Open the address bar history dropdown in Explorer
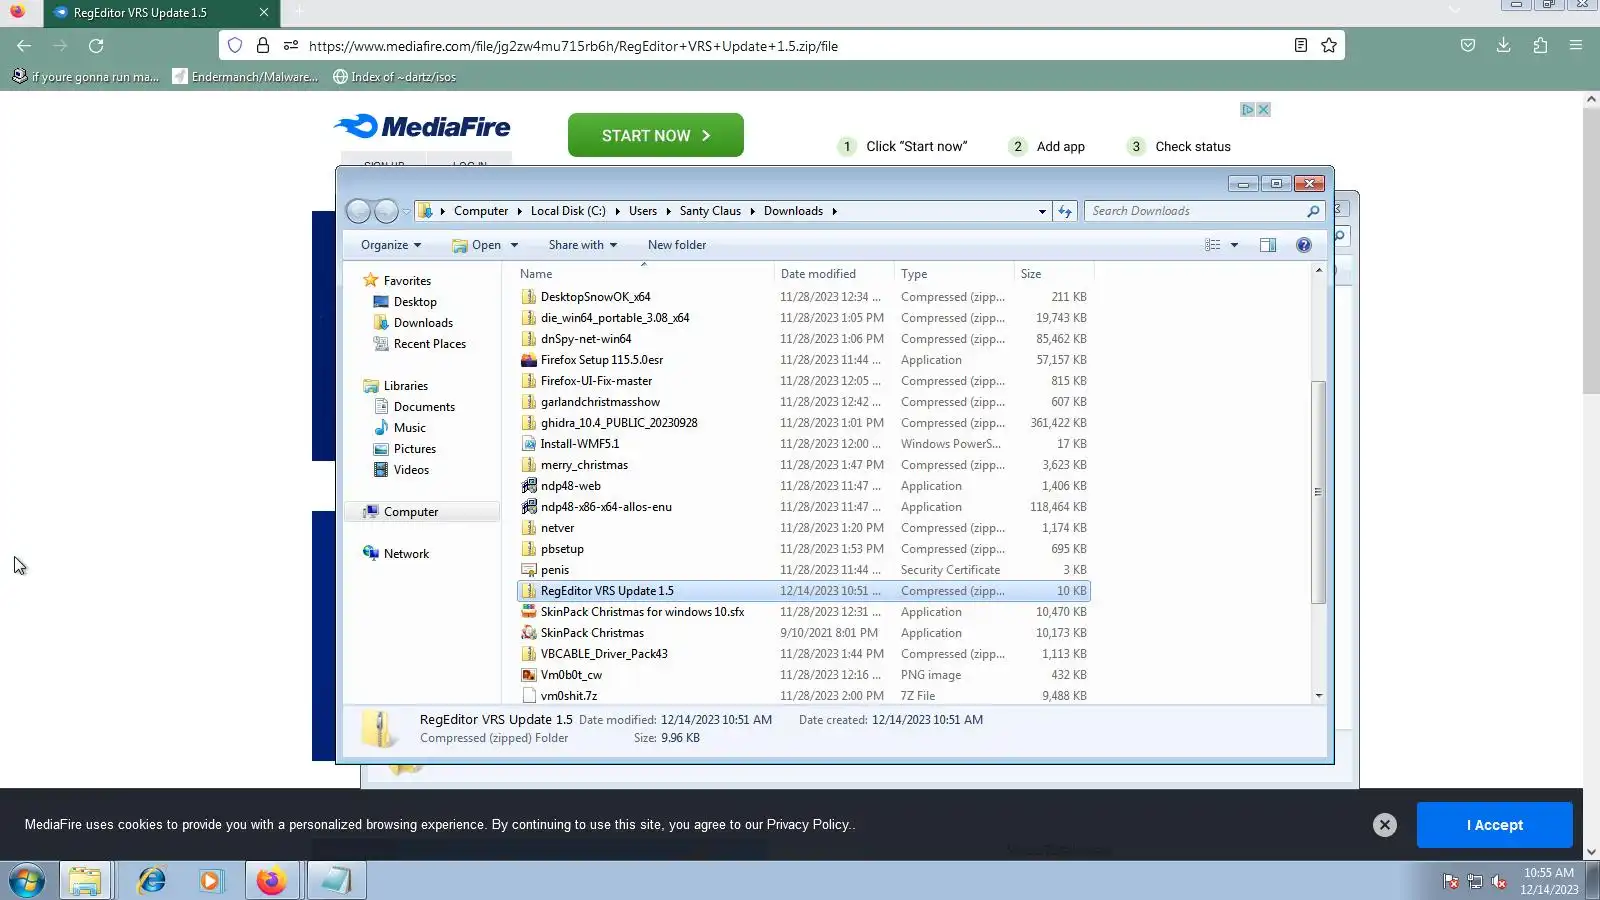The height and width of the screenshot is (900, 1600). pyautogui.click(x=1042, y=211)
